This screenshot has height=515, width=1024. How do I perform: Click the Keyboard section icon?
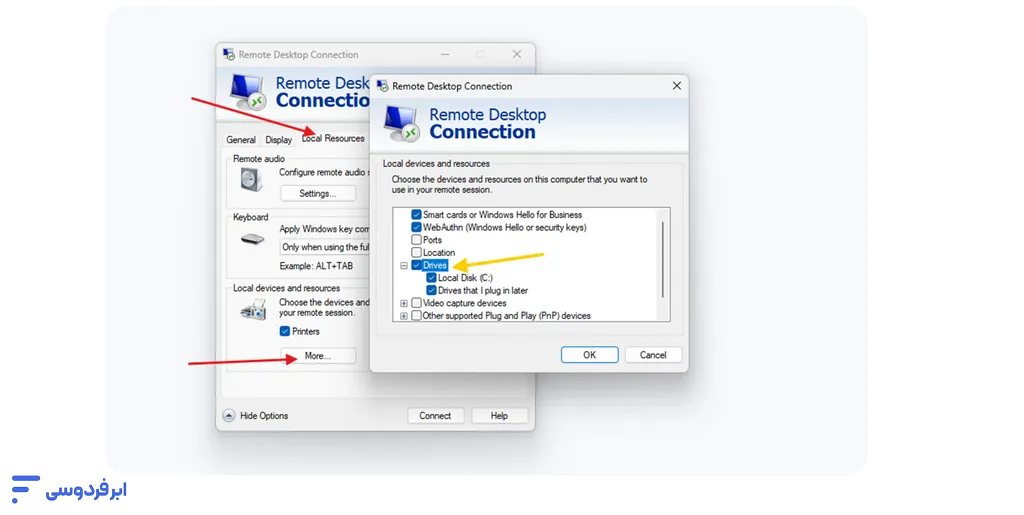[x=252, y=239]
